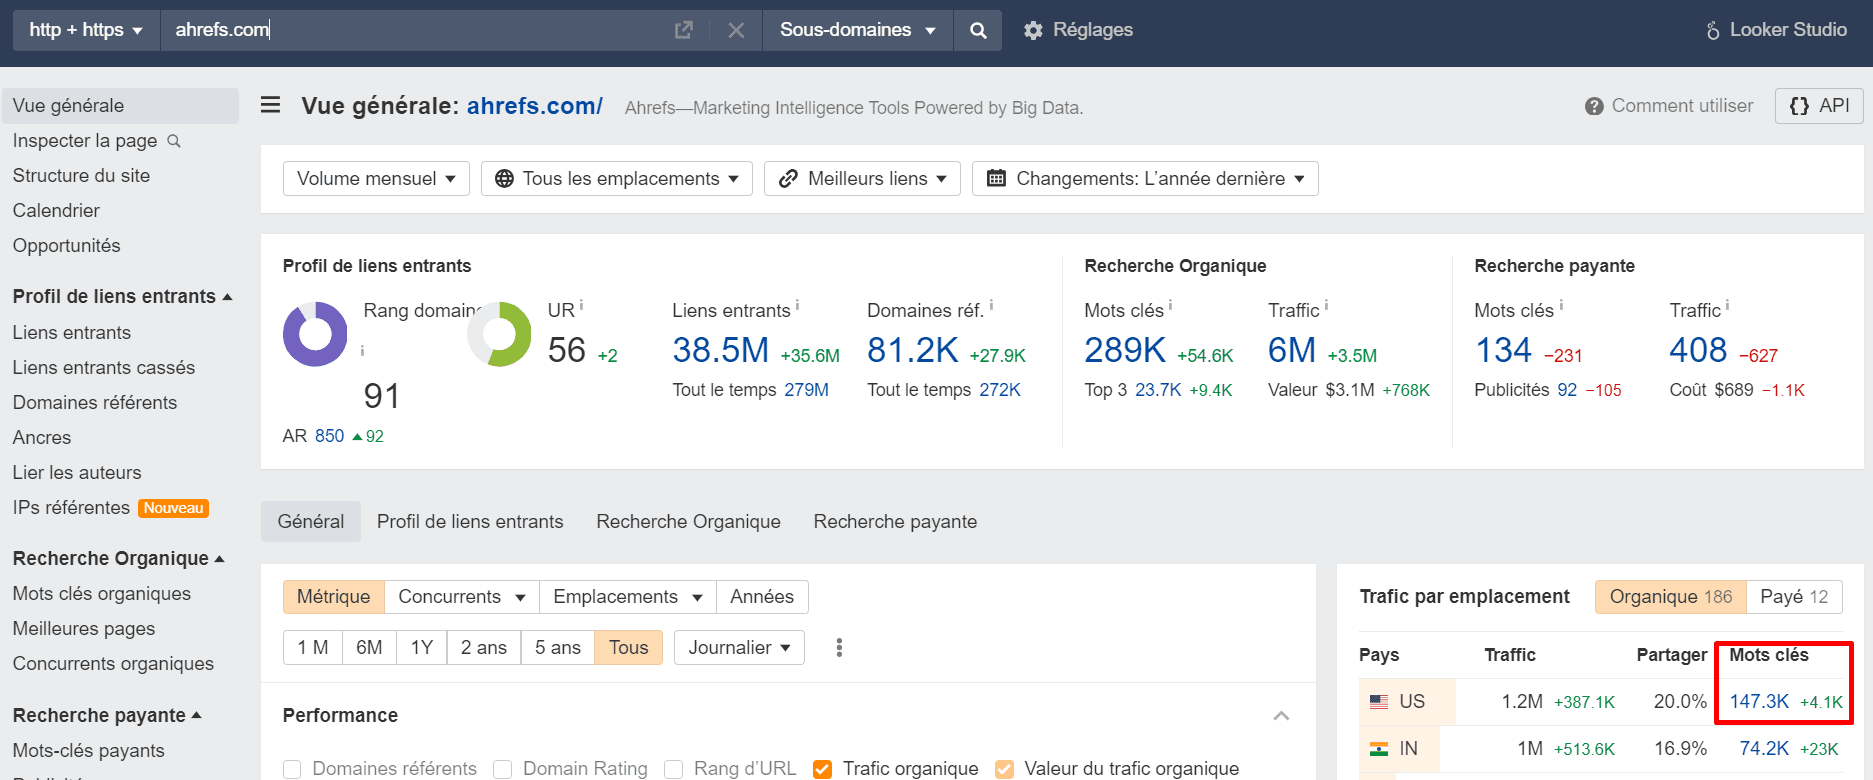Viewport: 1873px width, 780px height.
Task: Click the UR donut chart
Action: [499, 334]
